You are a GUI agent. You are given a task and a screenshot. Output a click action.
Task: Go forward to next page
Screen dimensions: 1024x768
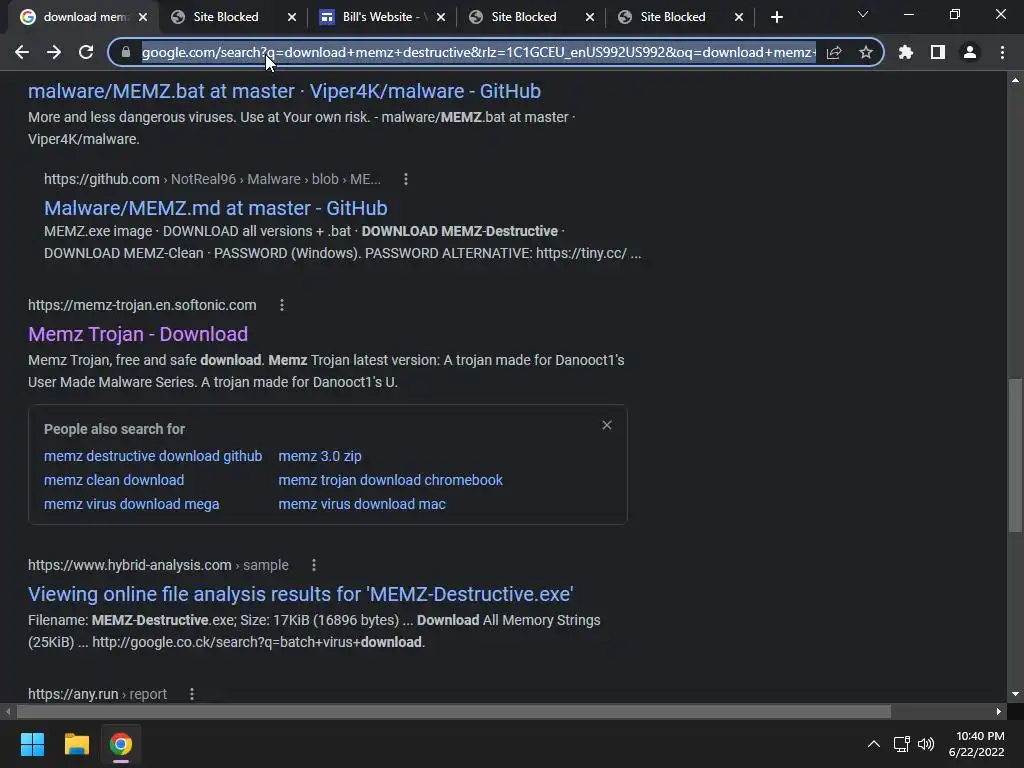[x=54, y=52]
